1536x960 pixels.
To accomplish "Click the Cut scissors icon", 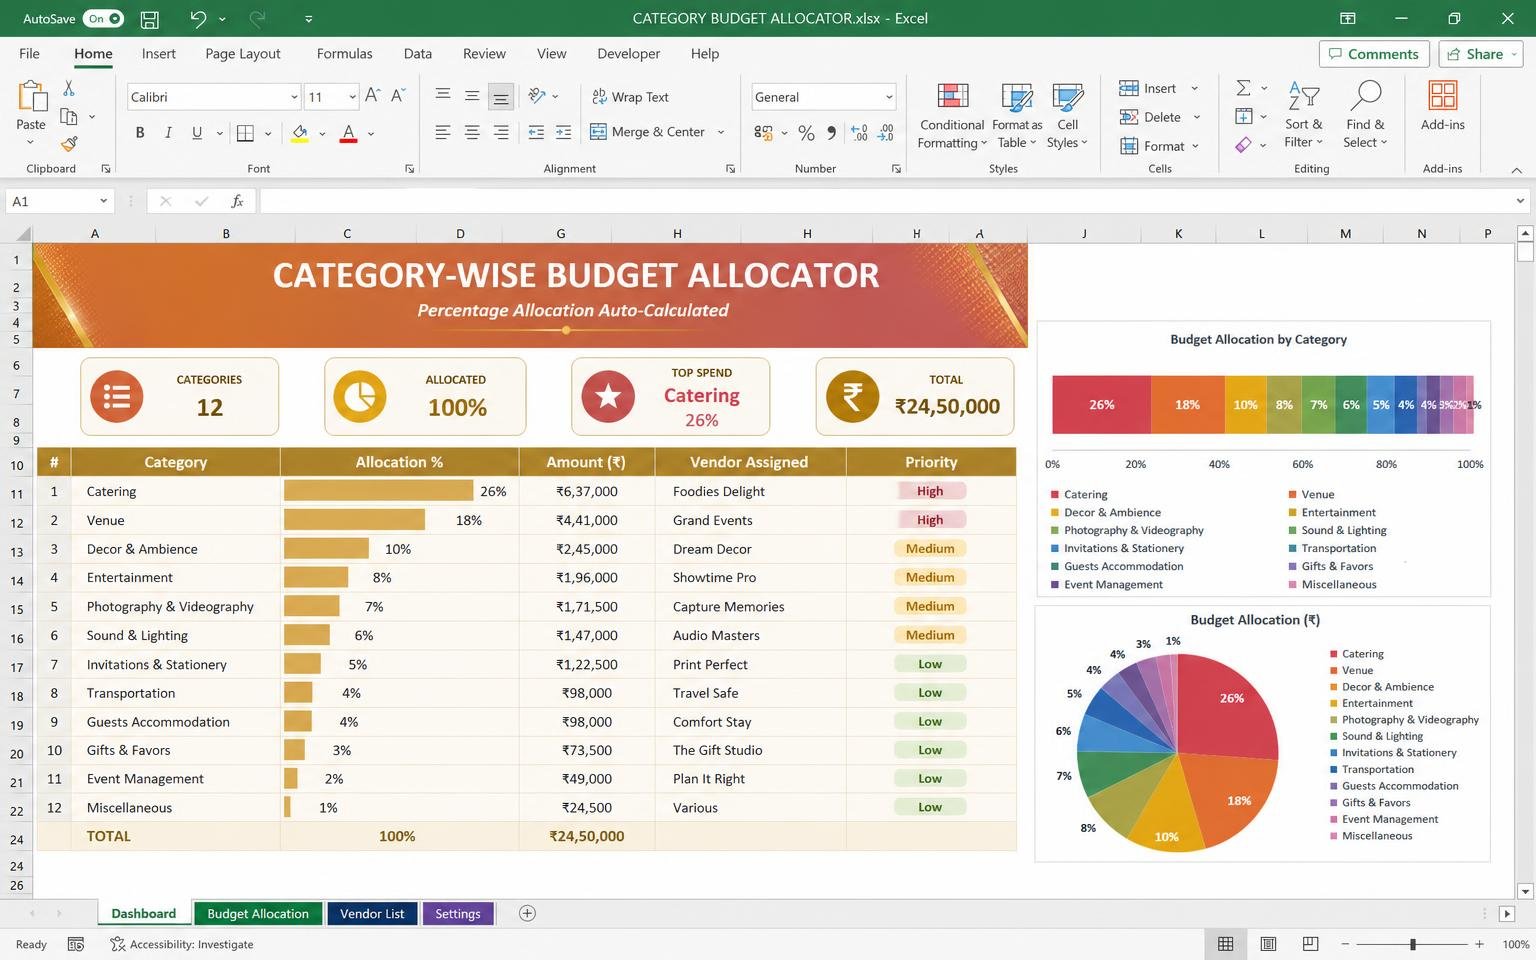I will point(69,88).
